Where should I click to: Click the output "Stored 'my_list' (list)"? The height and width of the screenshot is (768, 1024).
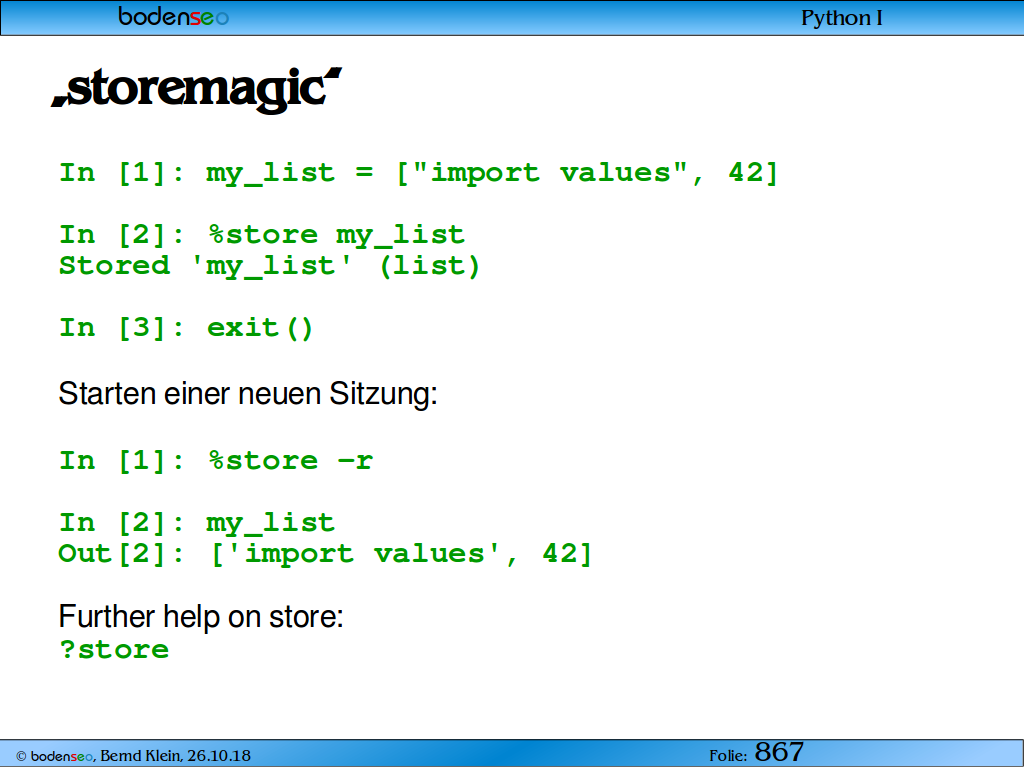(x=270, y=266)
